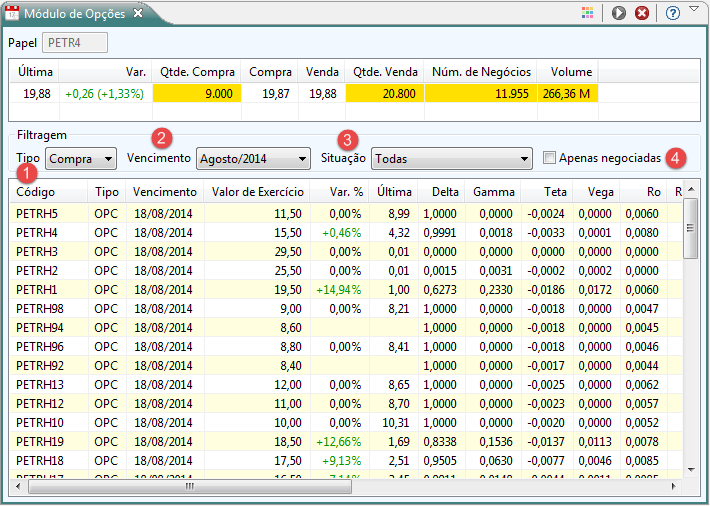Screen dimensions: 710x506
Task: Select the PETRH19 option row
Action: pos(346,442)
